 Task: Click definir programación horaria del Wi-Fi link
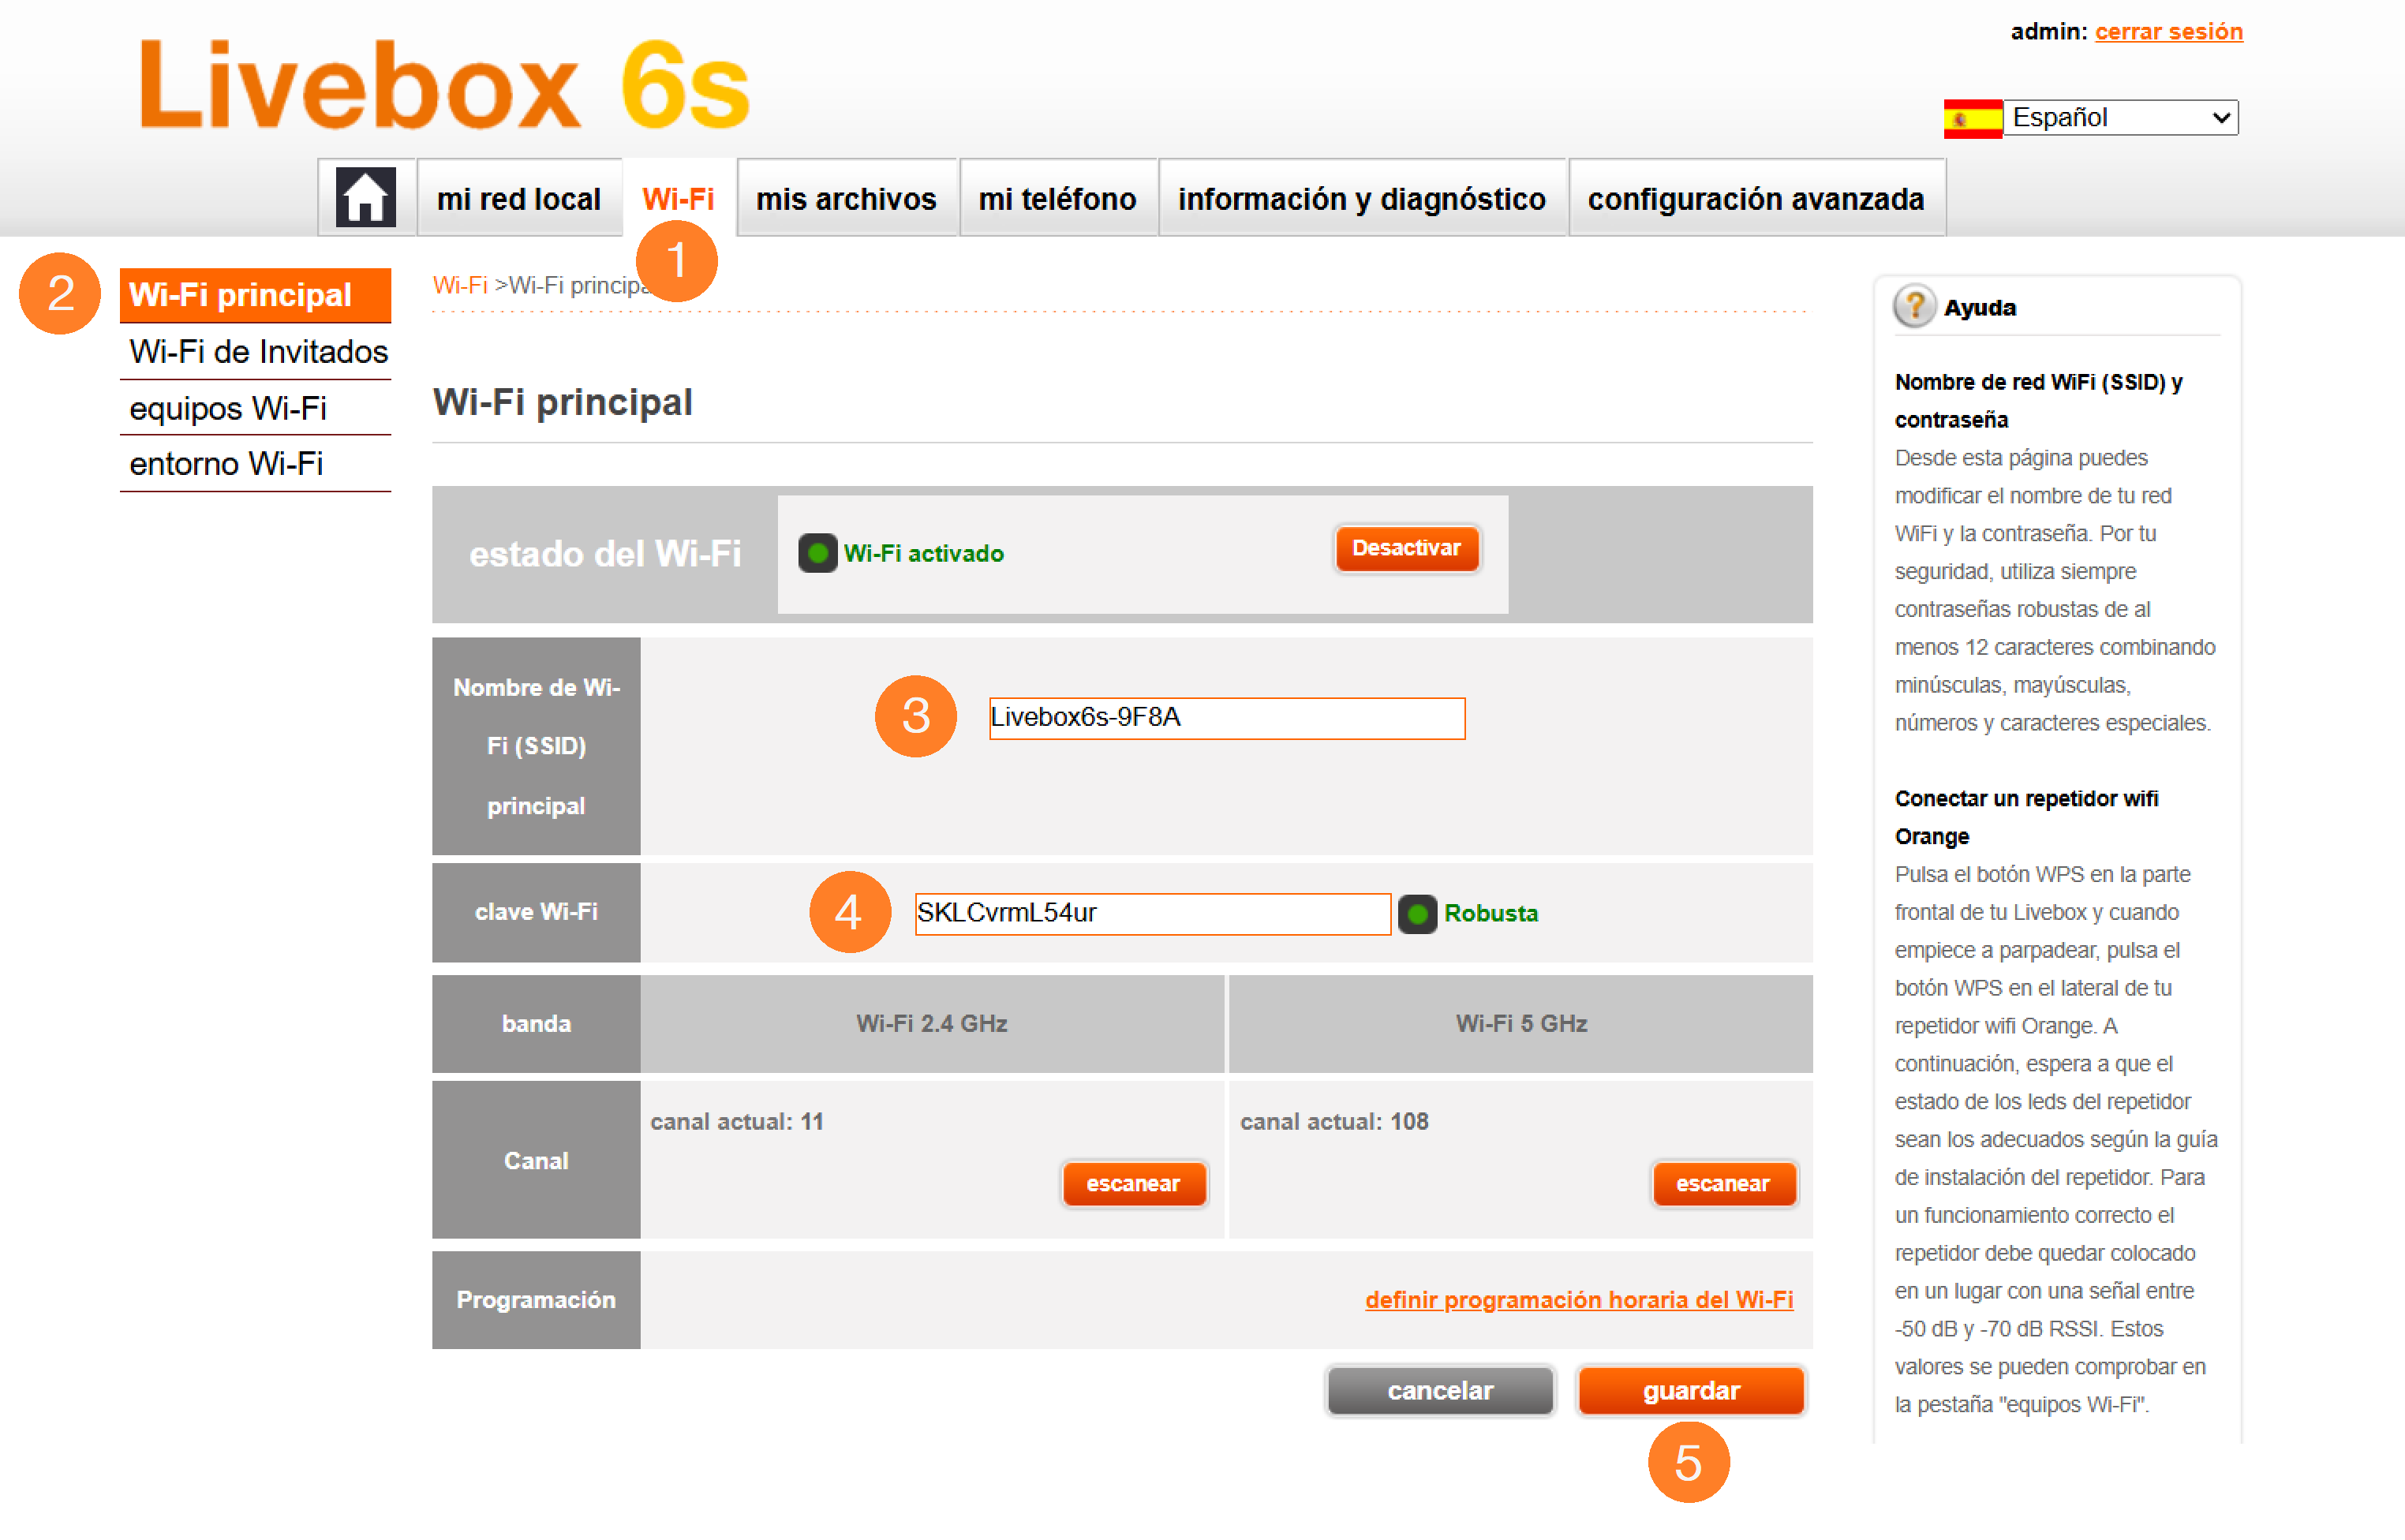[1578, 1299]
